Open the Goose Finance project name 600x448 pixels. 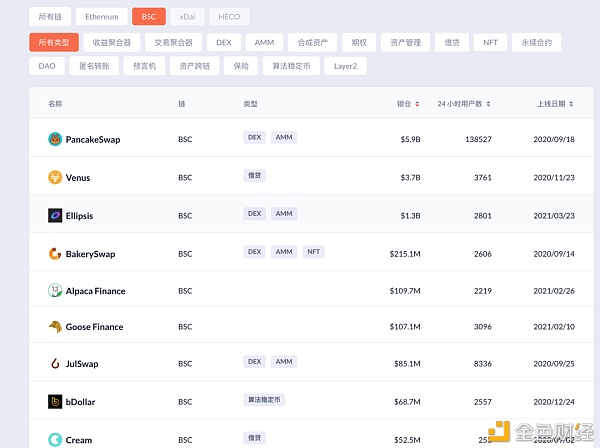tap(95, 327)
